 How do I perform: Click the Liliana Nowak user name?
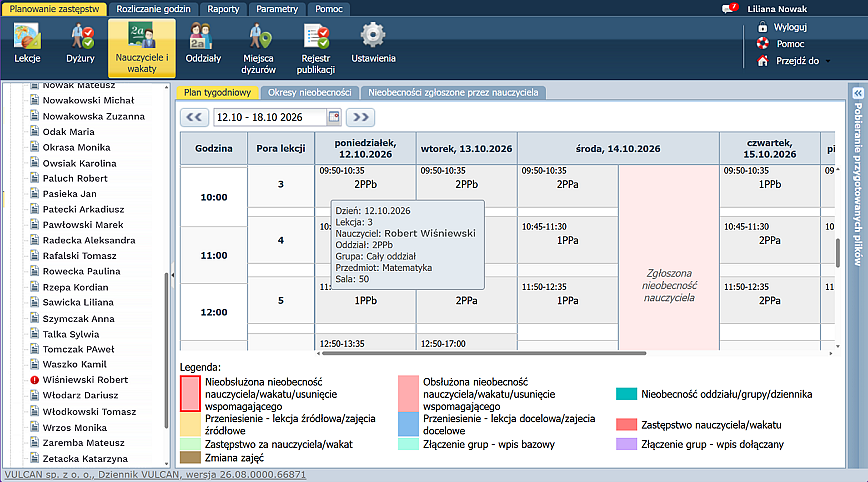(777, 9)
